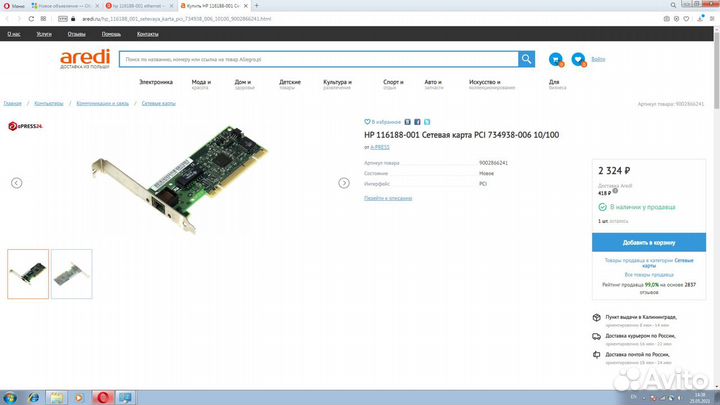
Task: Open the 'О нас' menu link
Action: pyautogui.click(x=14, y=34)
